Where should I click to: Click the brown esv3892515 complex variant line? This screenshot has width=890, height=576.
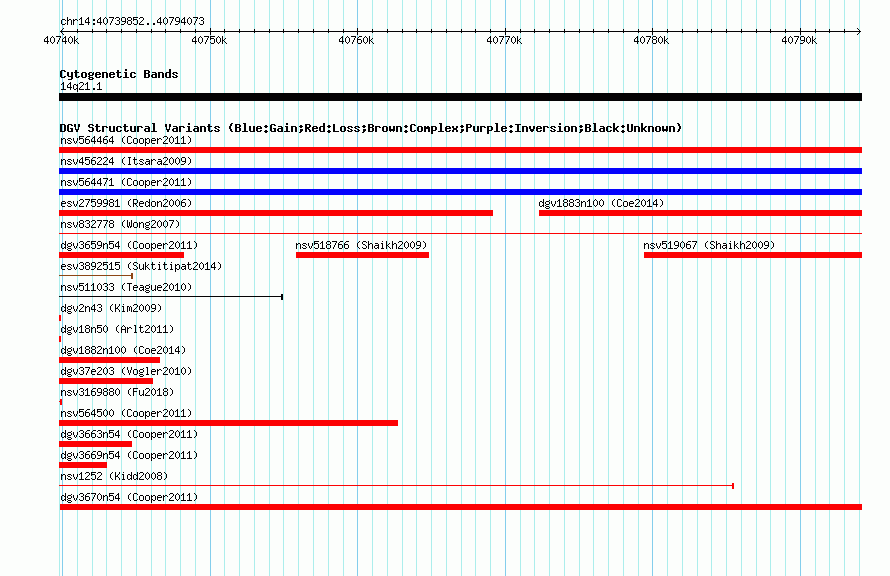point(96,276)
